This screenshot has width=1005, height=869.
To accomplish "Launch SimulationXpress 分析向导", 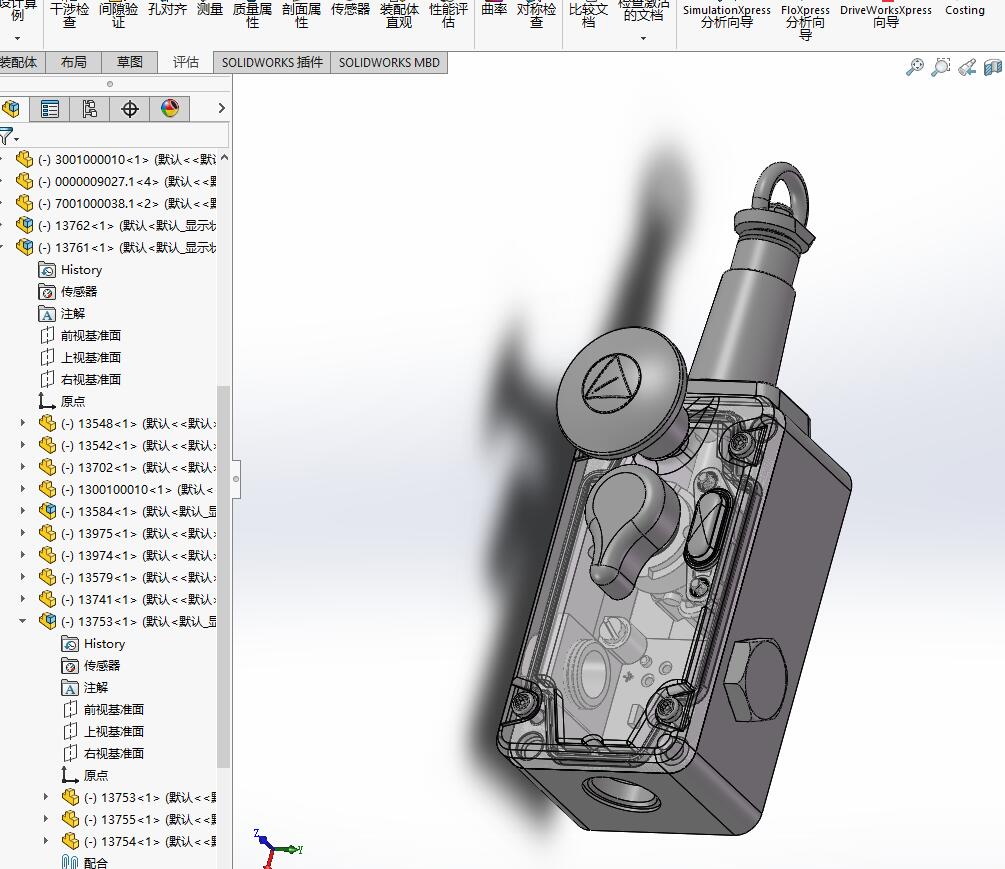I will point(727,16).
